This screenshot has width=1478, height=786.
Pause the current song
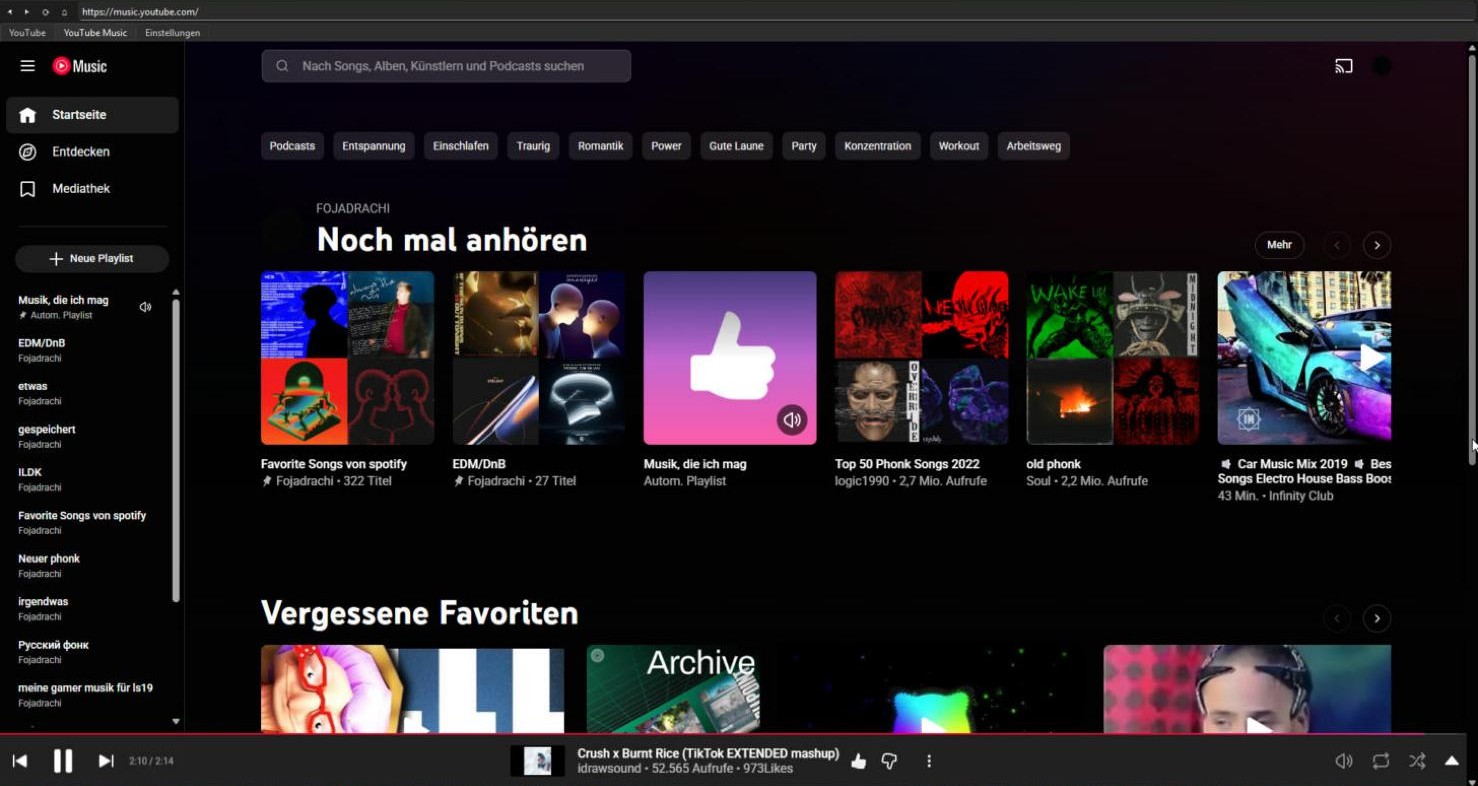click(x=63, y=761)
